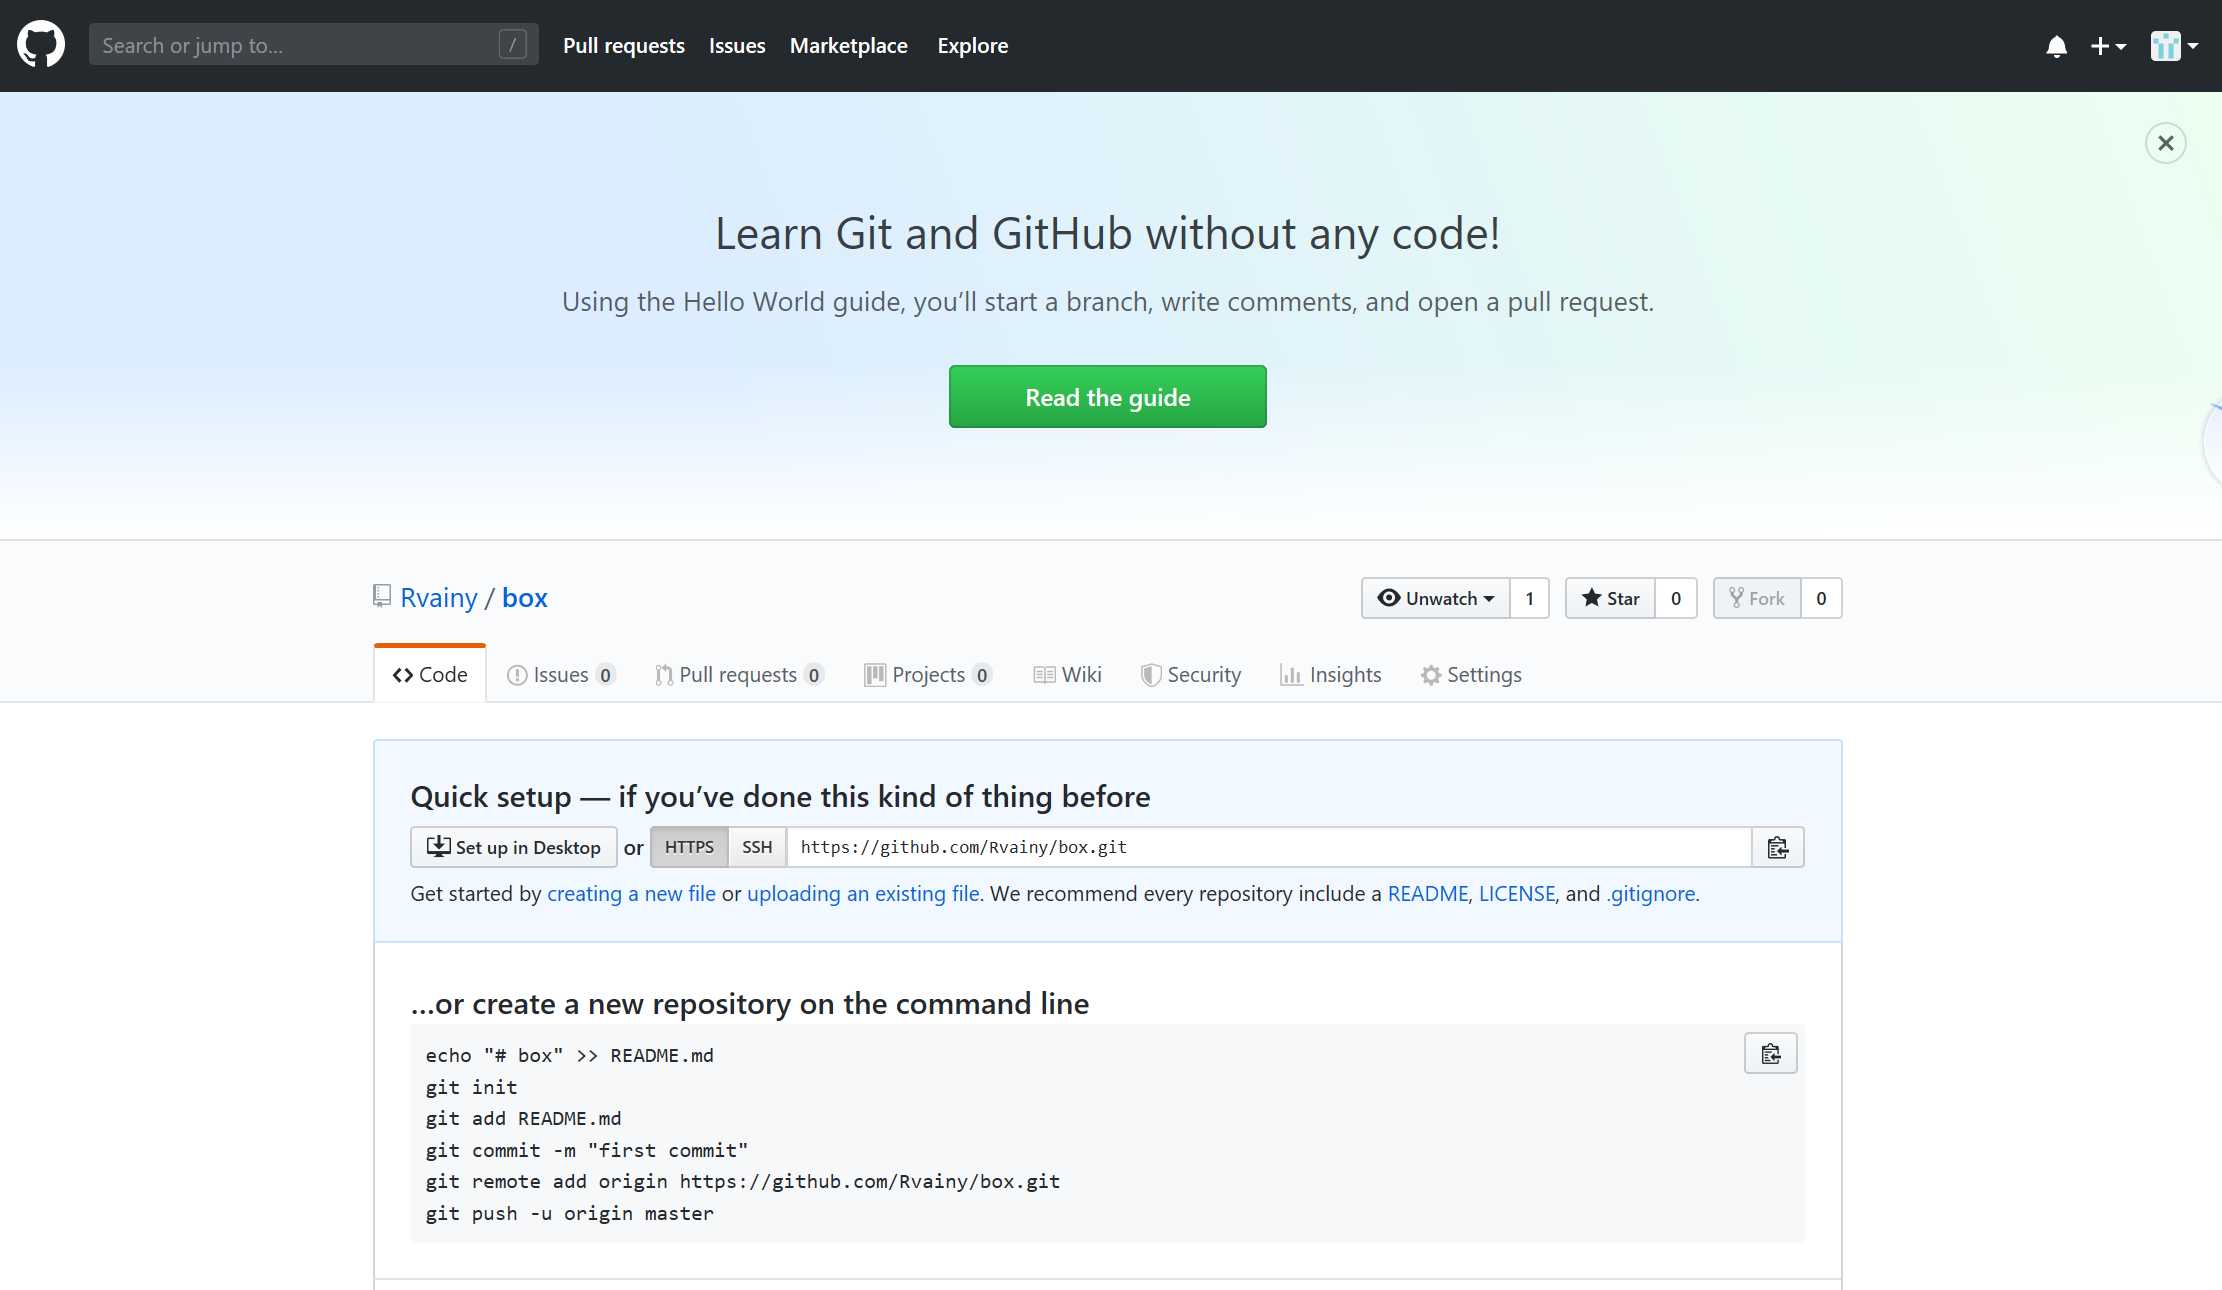Click the Read the guide button
This screenshot has width=2222, height=1290.
[1107, 397]
